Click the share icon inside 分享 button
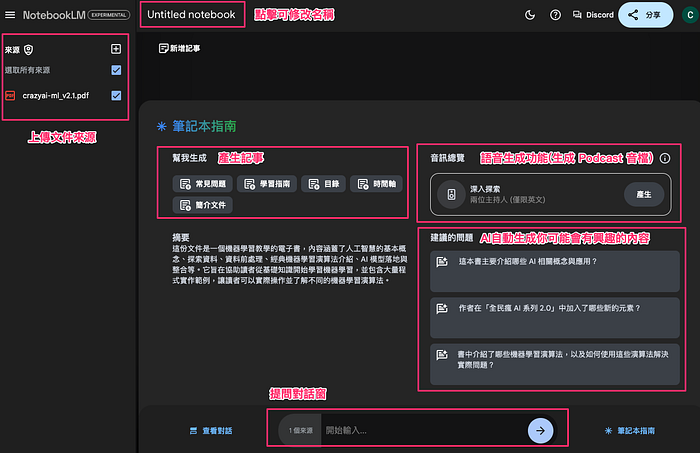Viewport: 700px width, 453px height. pos(633,15)
